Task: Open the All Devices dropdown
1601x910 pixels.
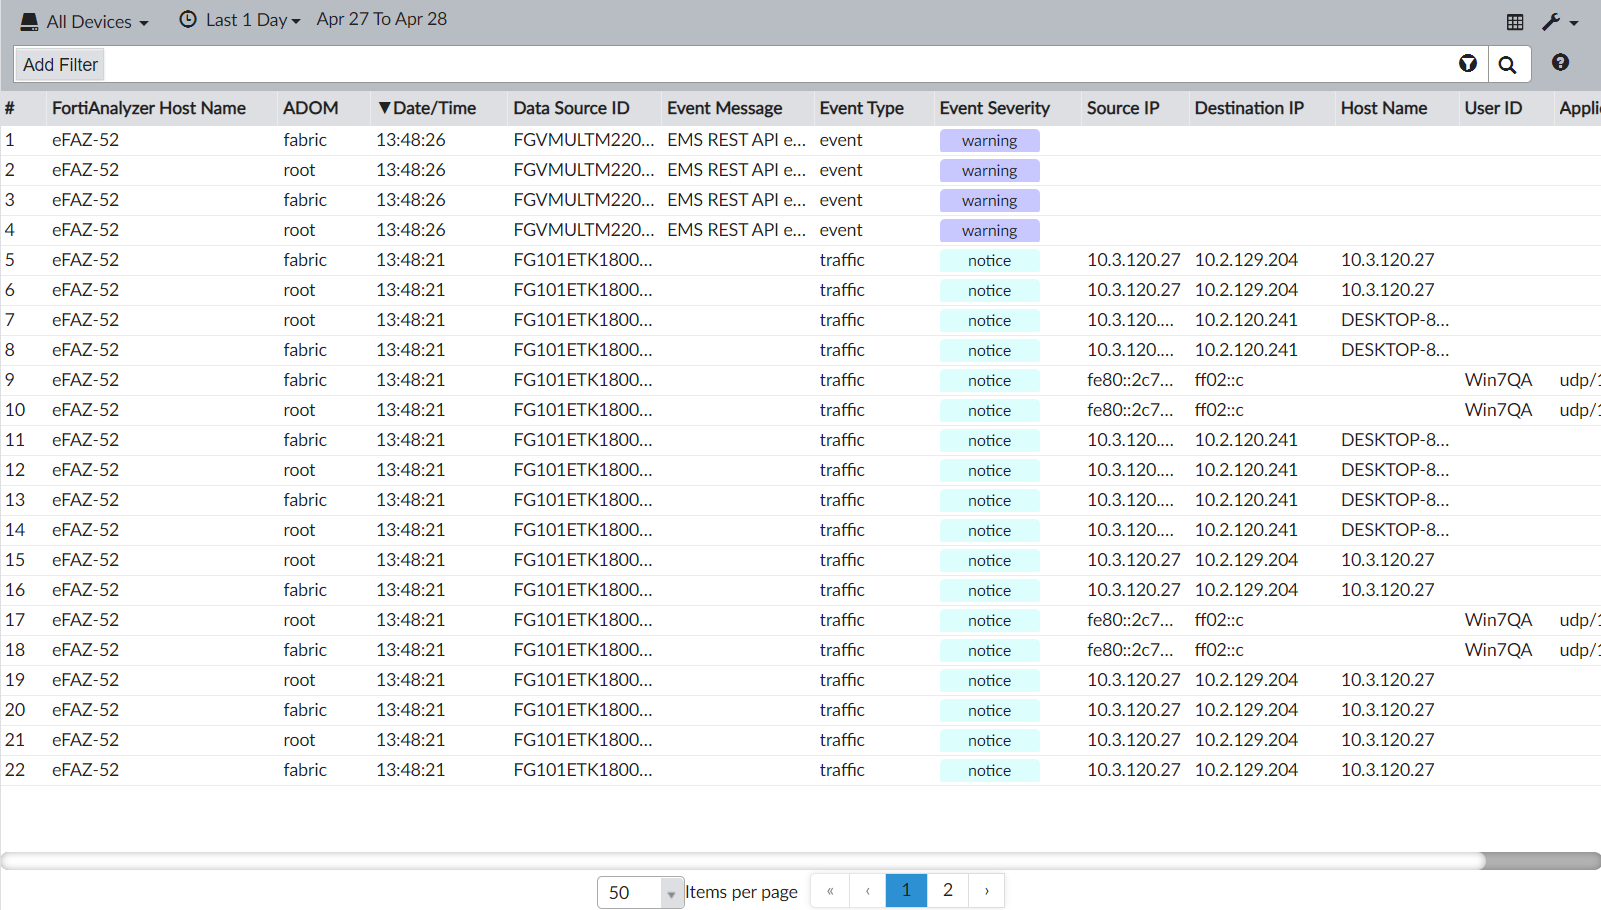Action: pos(84,21)
